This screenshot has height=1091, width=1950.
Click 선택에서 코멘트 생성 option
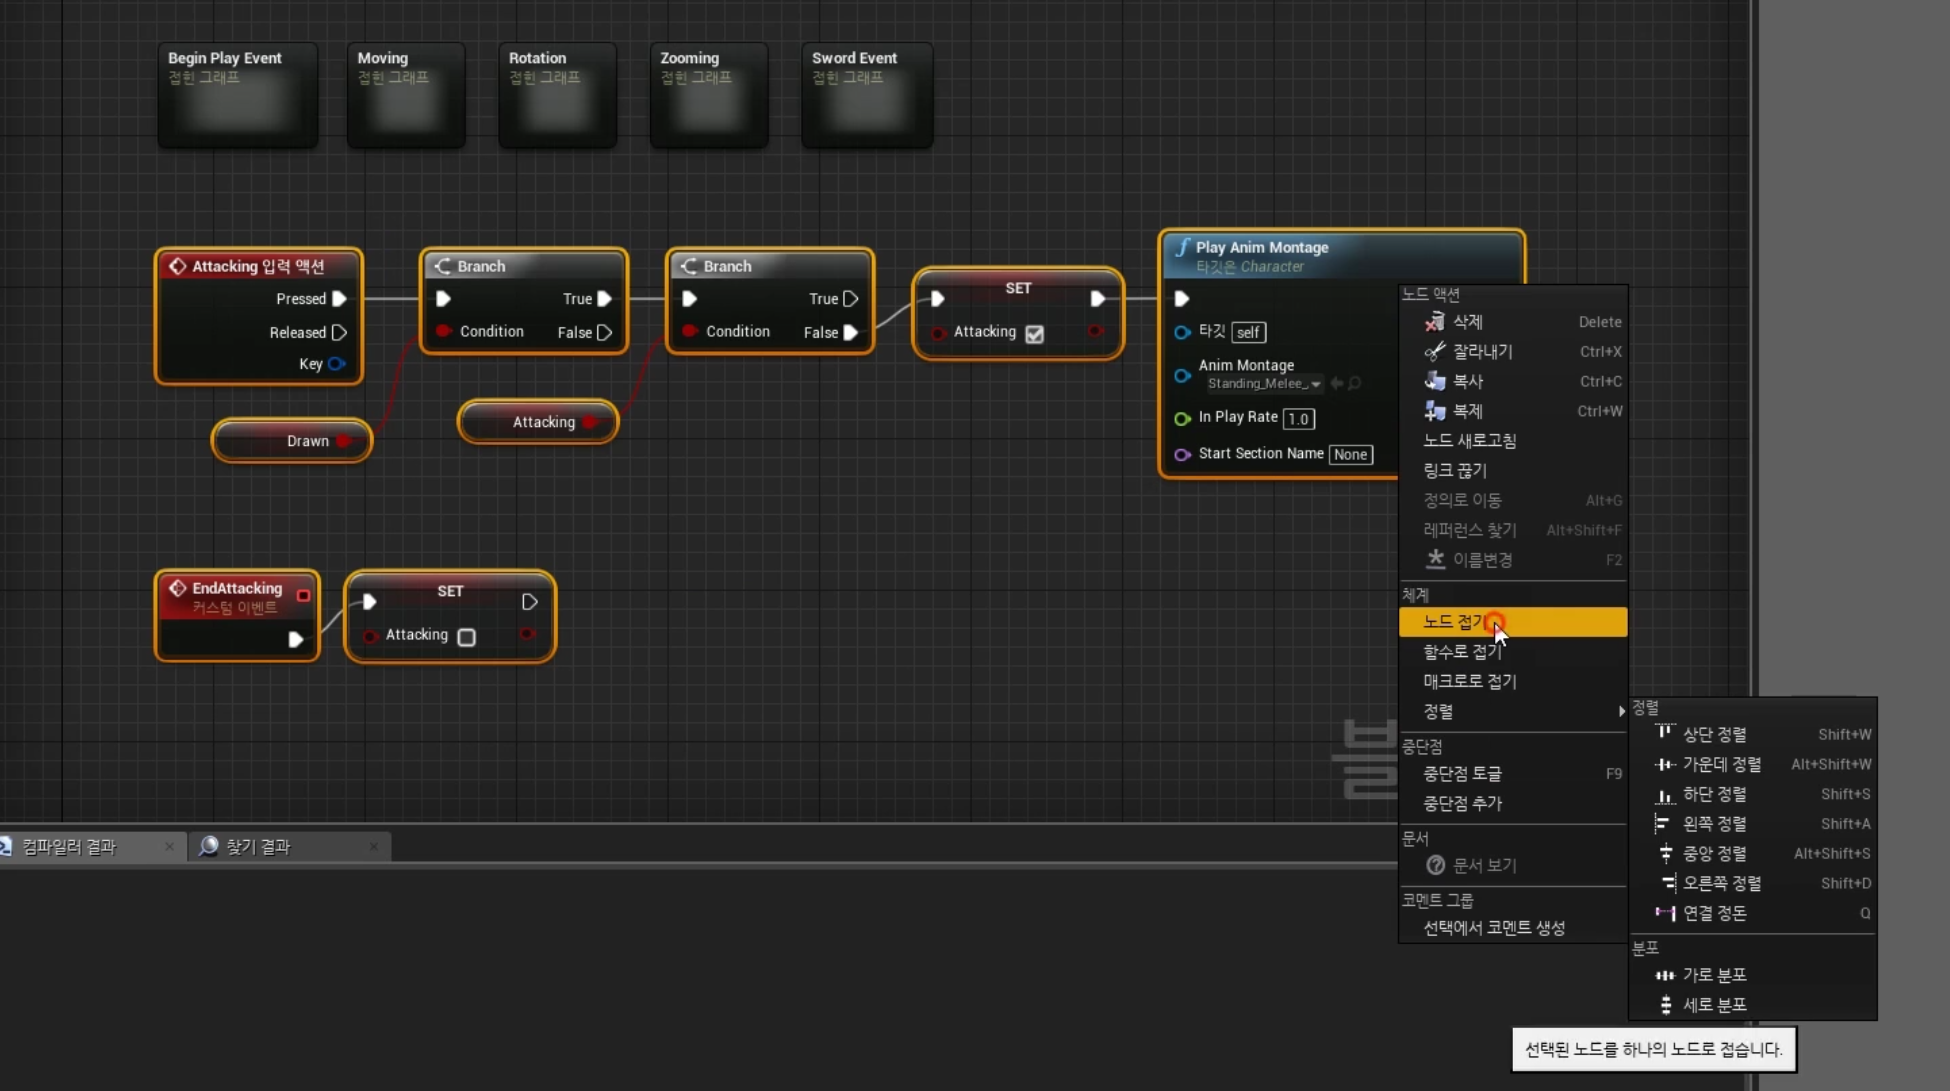click(x=1493, y=928)
